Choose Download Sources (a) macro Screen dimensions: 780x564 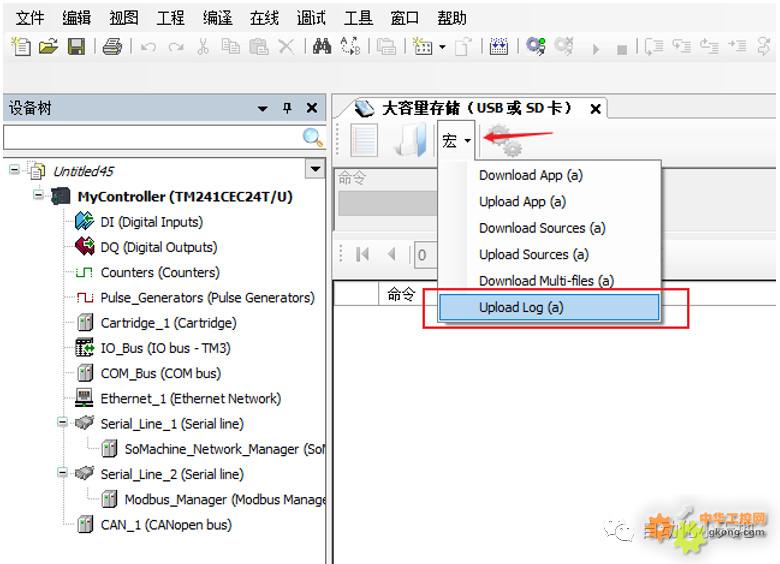549,228
